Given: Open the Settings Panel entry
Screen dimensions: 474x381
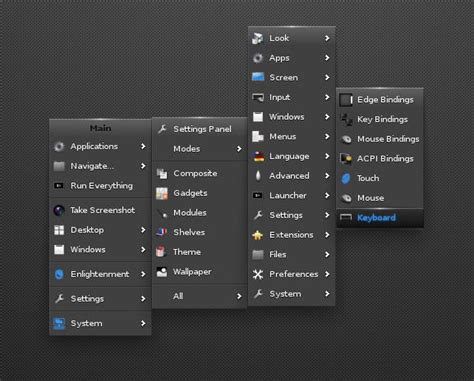Looking at the screenshot, I should point(200,129).
